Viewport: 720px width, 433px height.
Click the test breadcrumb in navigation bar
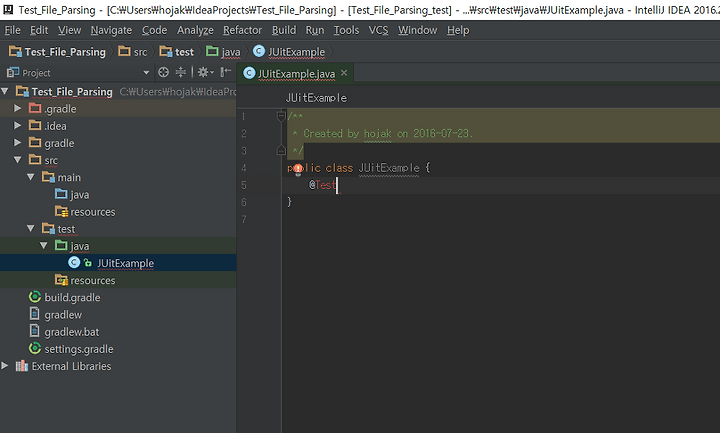pos(177,52)
